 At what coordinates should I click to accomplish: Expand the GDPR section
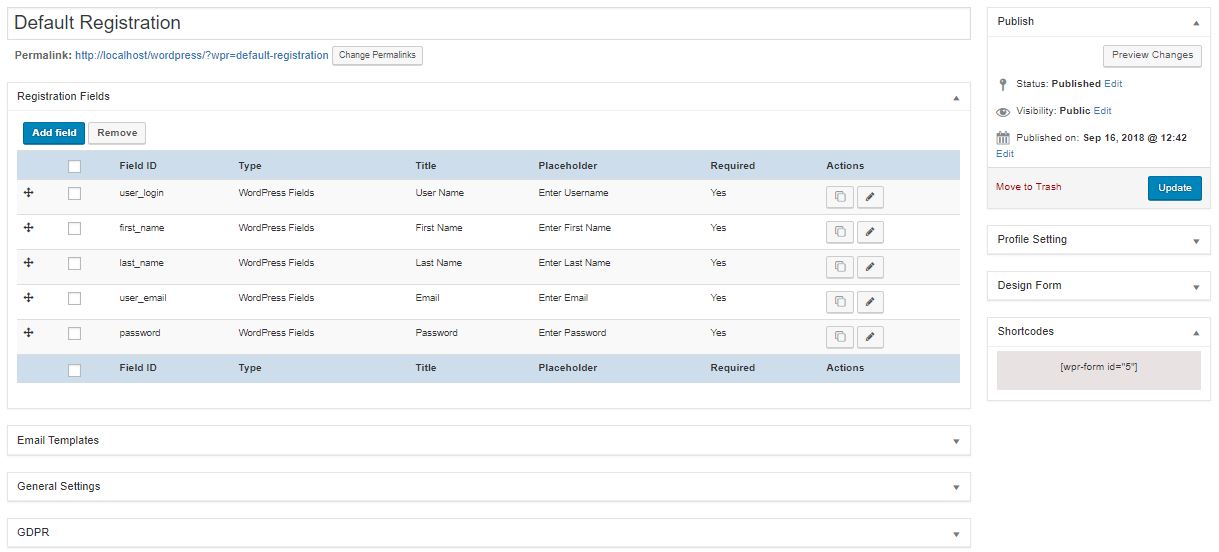pos(955,533)
